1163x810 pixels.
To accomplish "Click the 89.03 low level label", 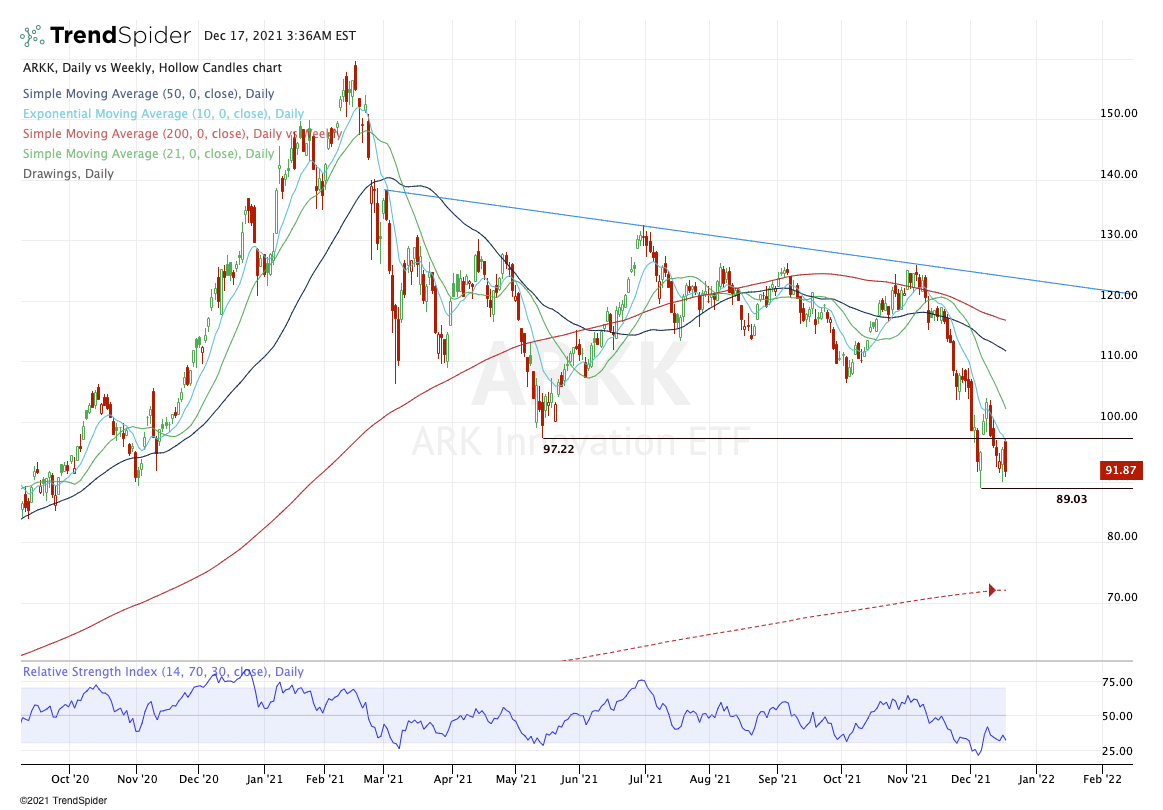I will (1072, 499).
